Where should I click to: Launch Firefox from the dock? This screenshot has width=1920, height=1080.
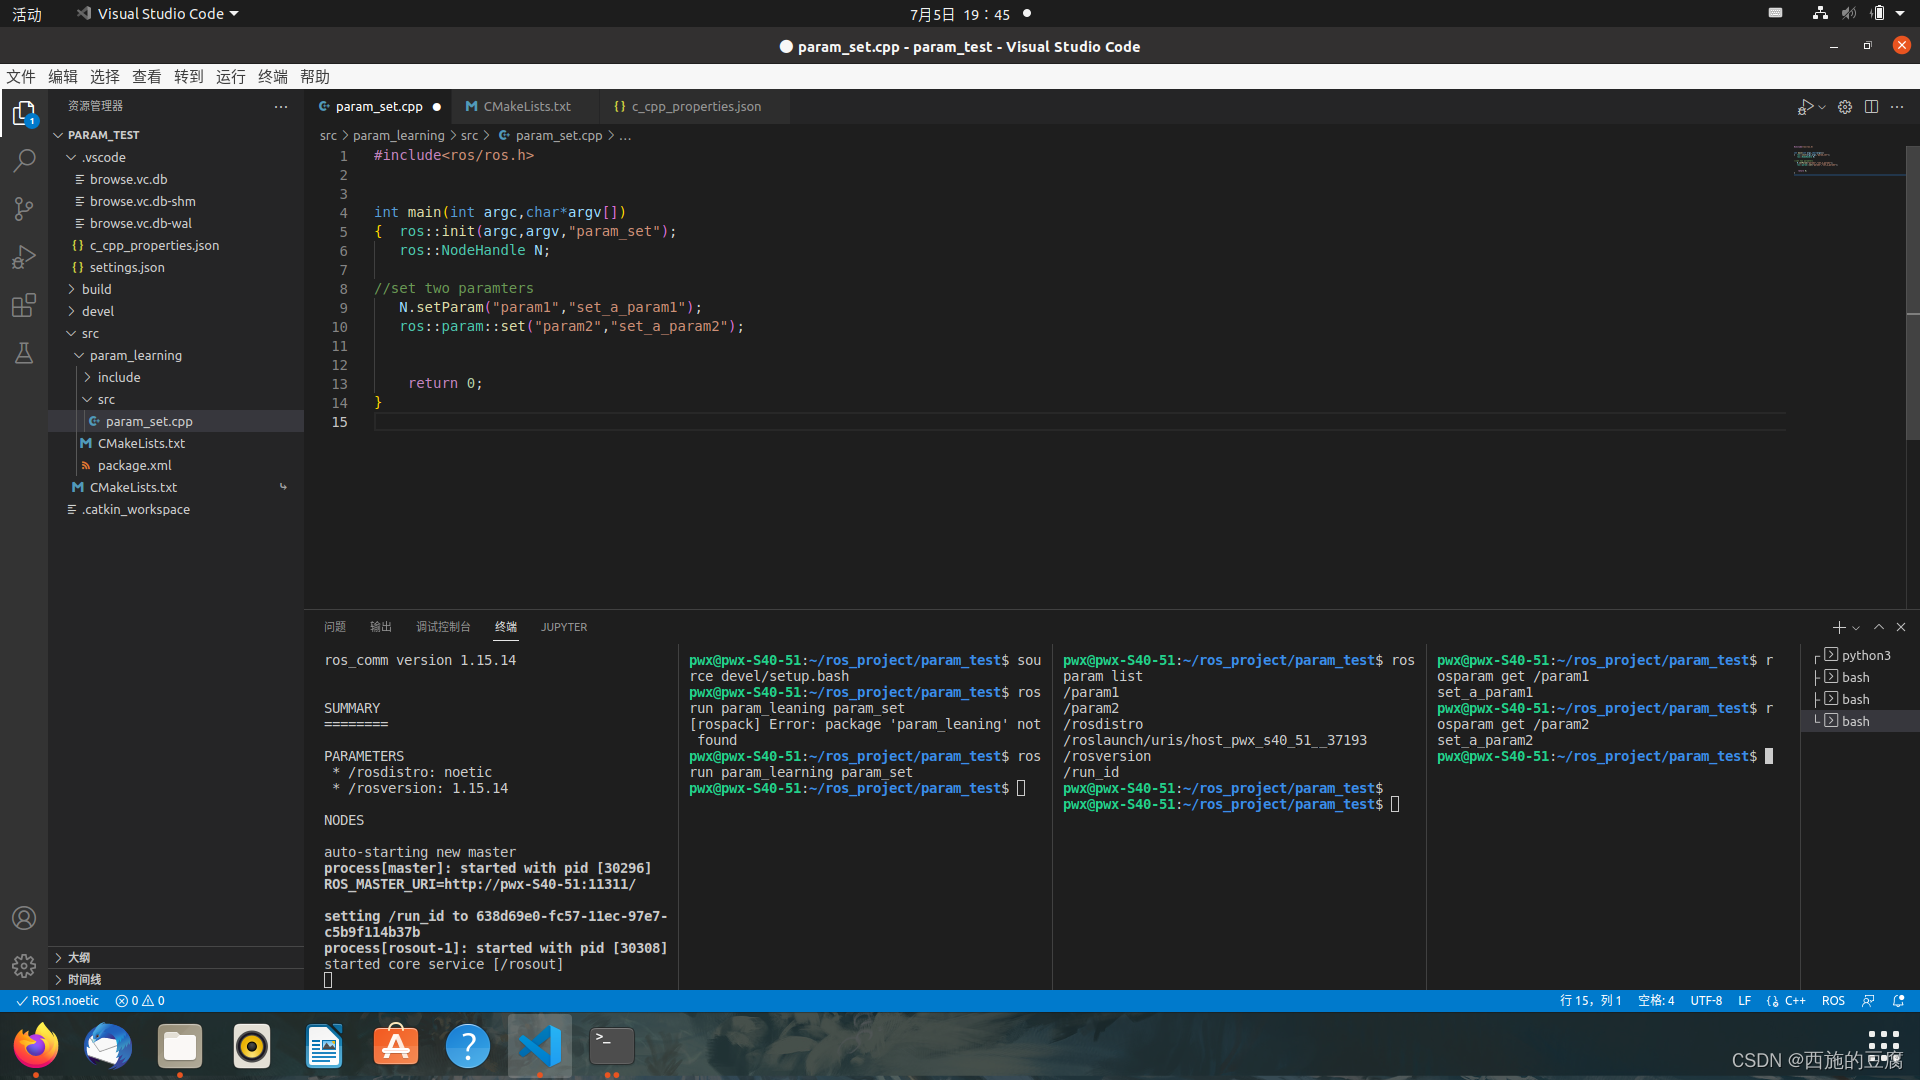click(36, 1046)
